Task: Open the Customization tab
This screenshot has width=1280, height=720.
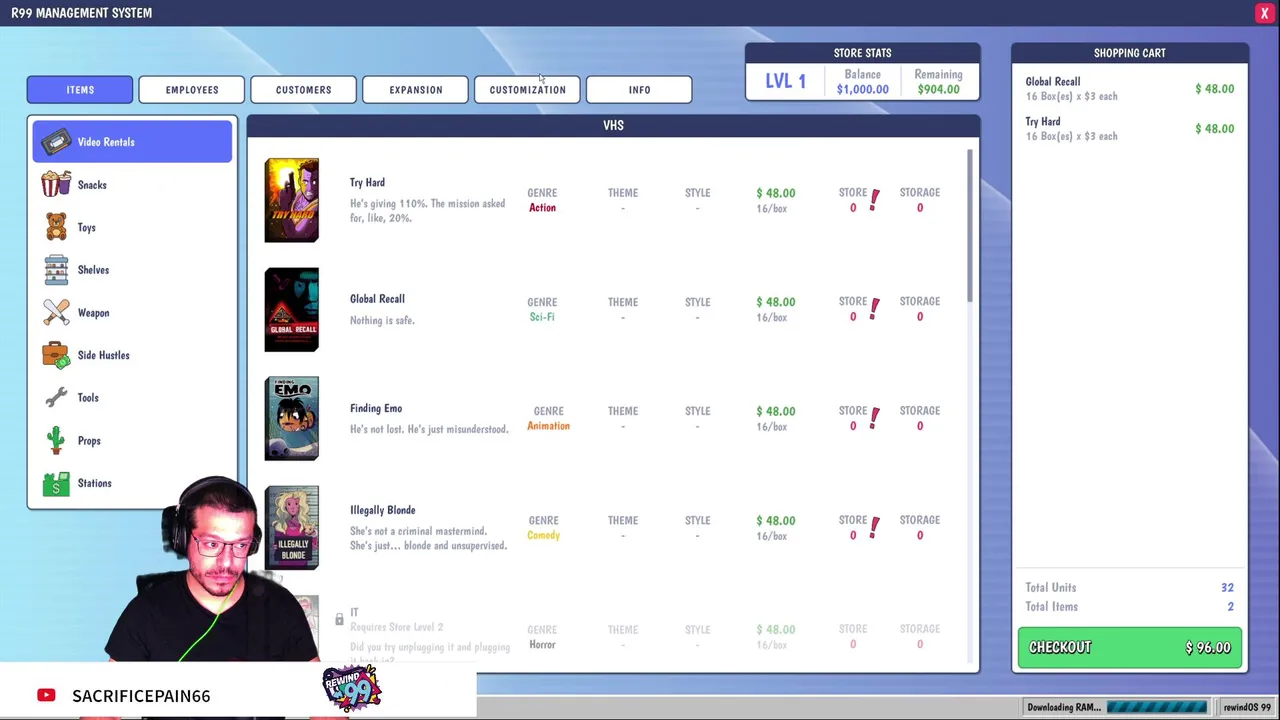Action: (528, 90)
